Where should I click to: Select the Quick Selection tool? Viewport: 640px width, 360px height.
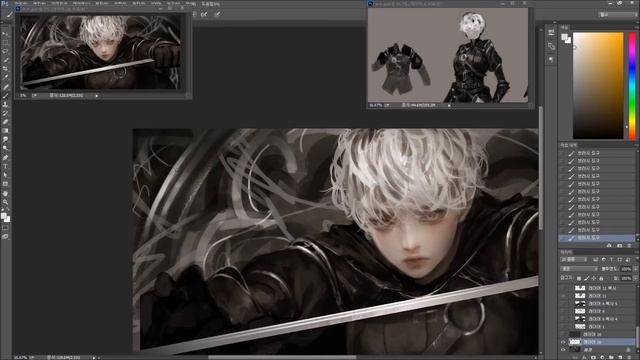point(5,59)
